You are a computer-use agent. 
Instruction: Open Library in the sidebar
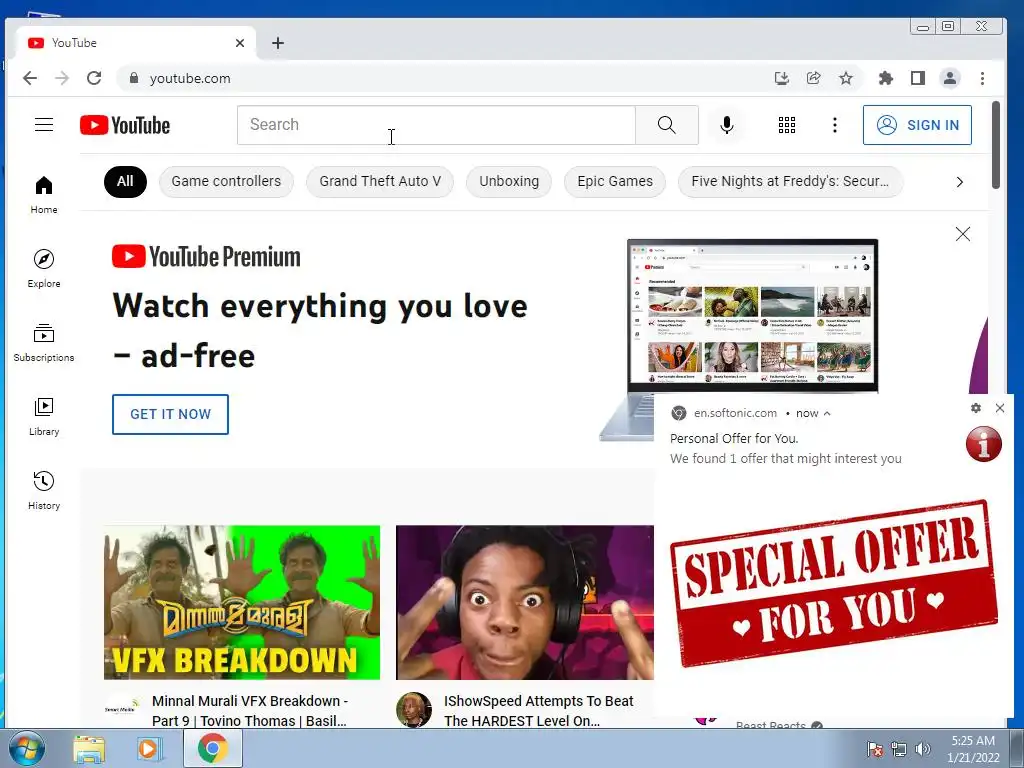click(44, 417)
